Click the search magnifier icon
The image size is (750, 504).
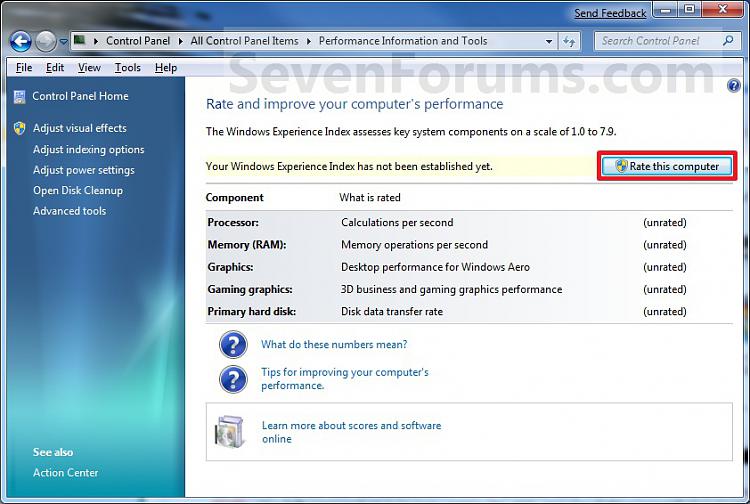point(728,41)
